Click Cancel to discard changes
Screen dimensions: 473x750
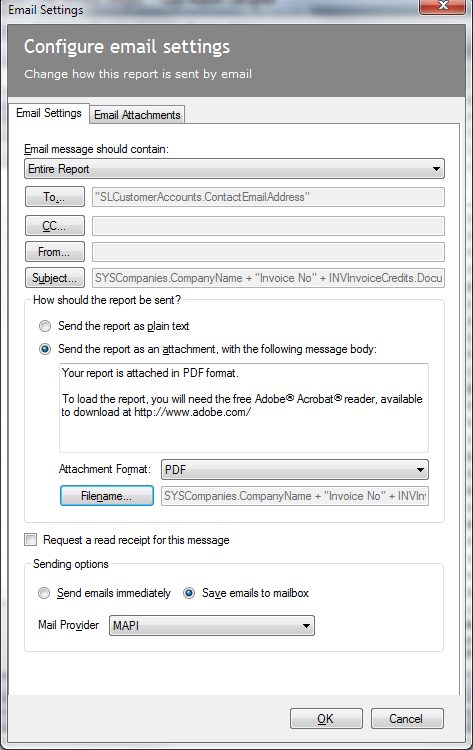point(407,719)
